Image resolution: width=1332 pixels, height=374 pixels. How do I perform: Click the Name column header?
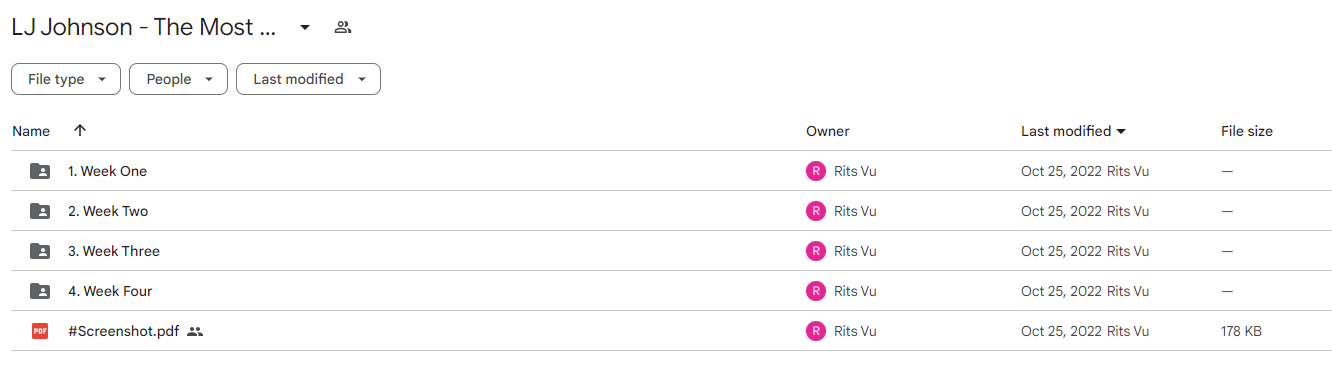[31, 131]
